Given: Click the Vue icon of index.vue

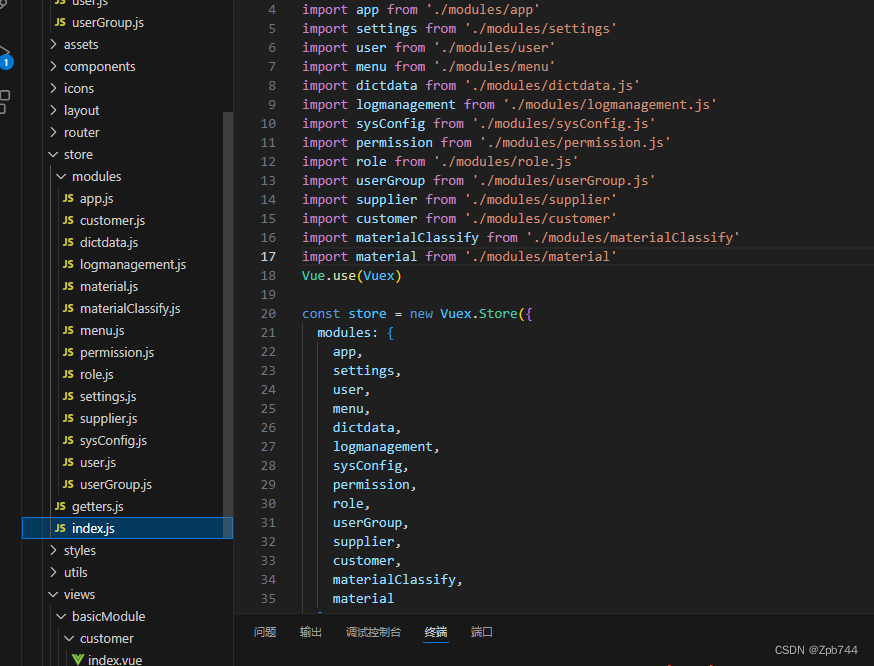Looking at the screenshot, I should click(x=77, y=660).
